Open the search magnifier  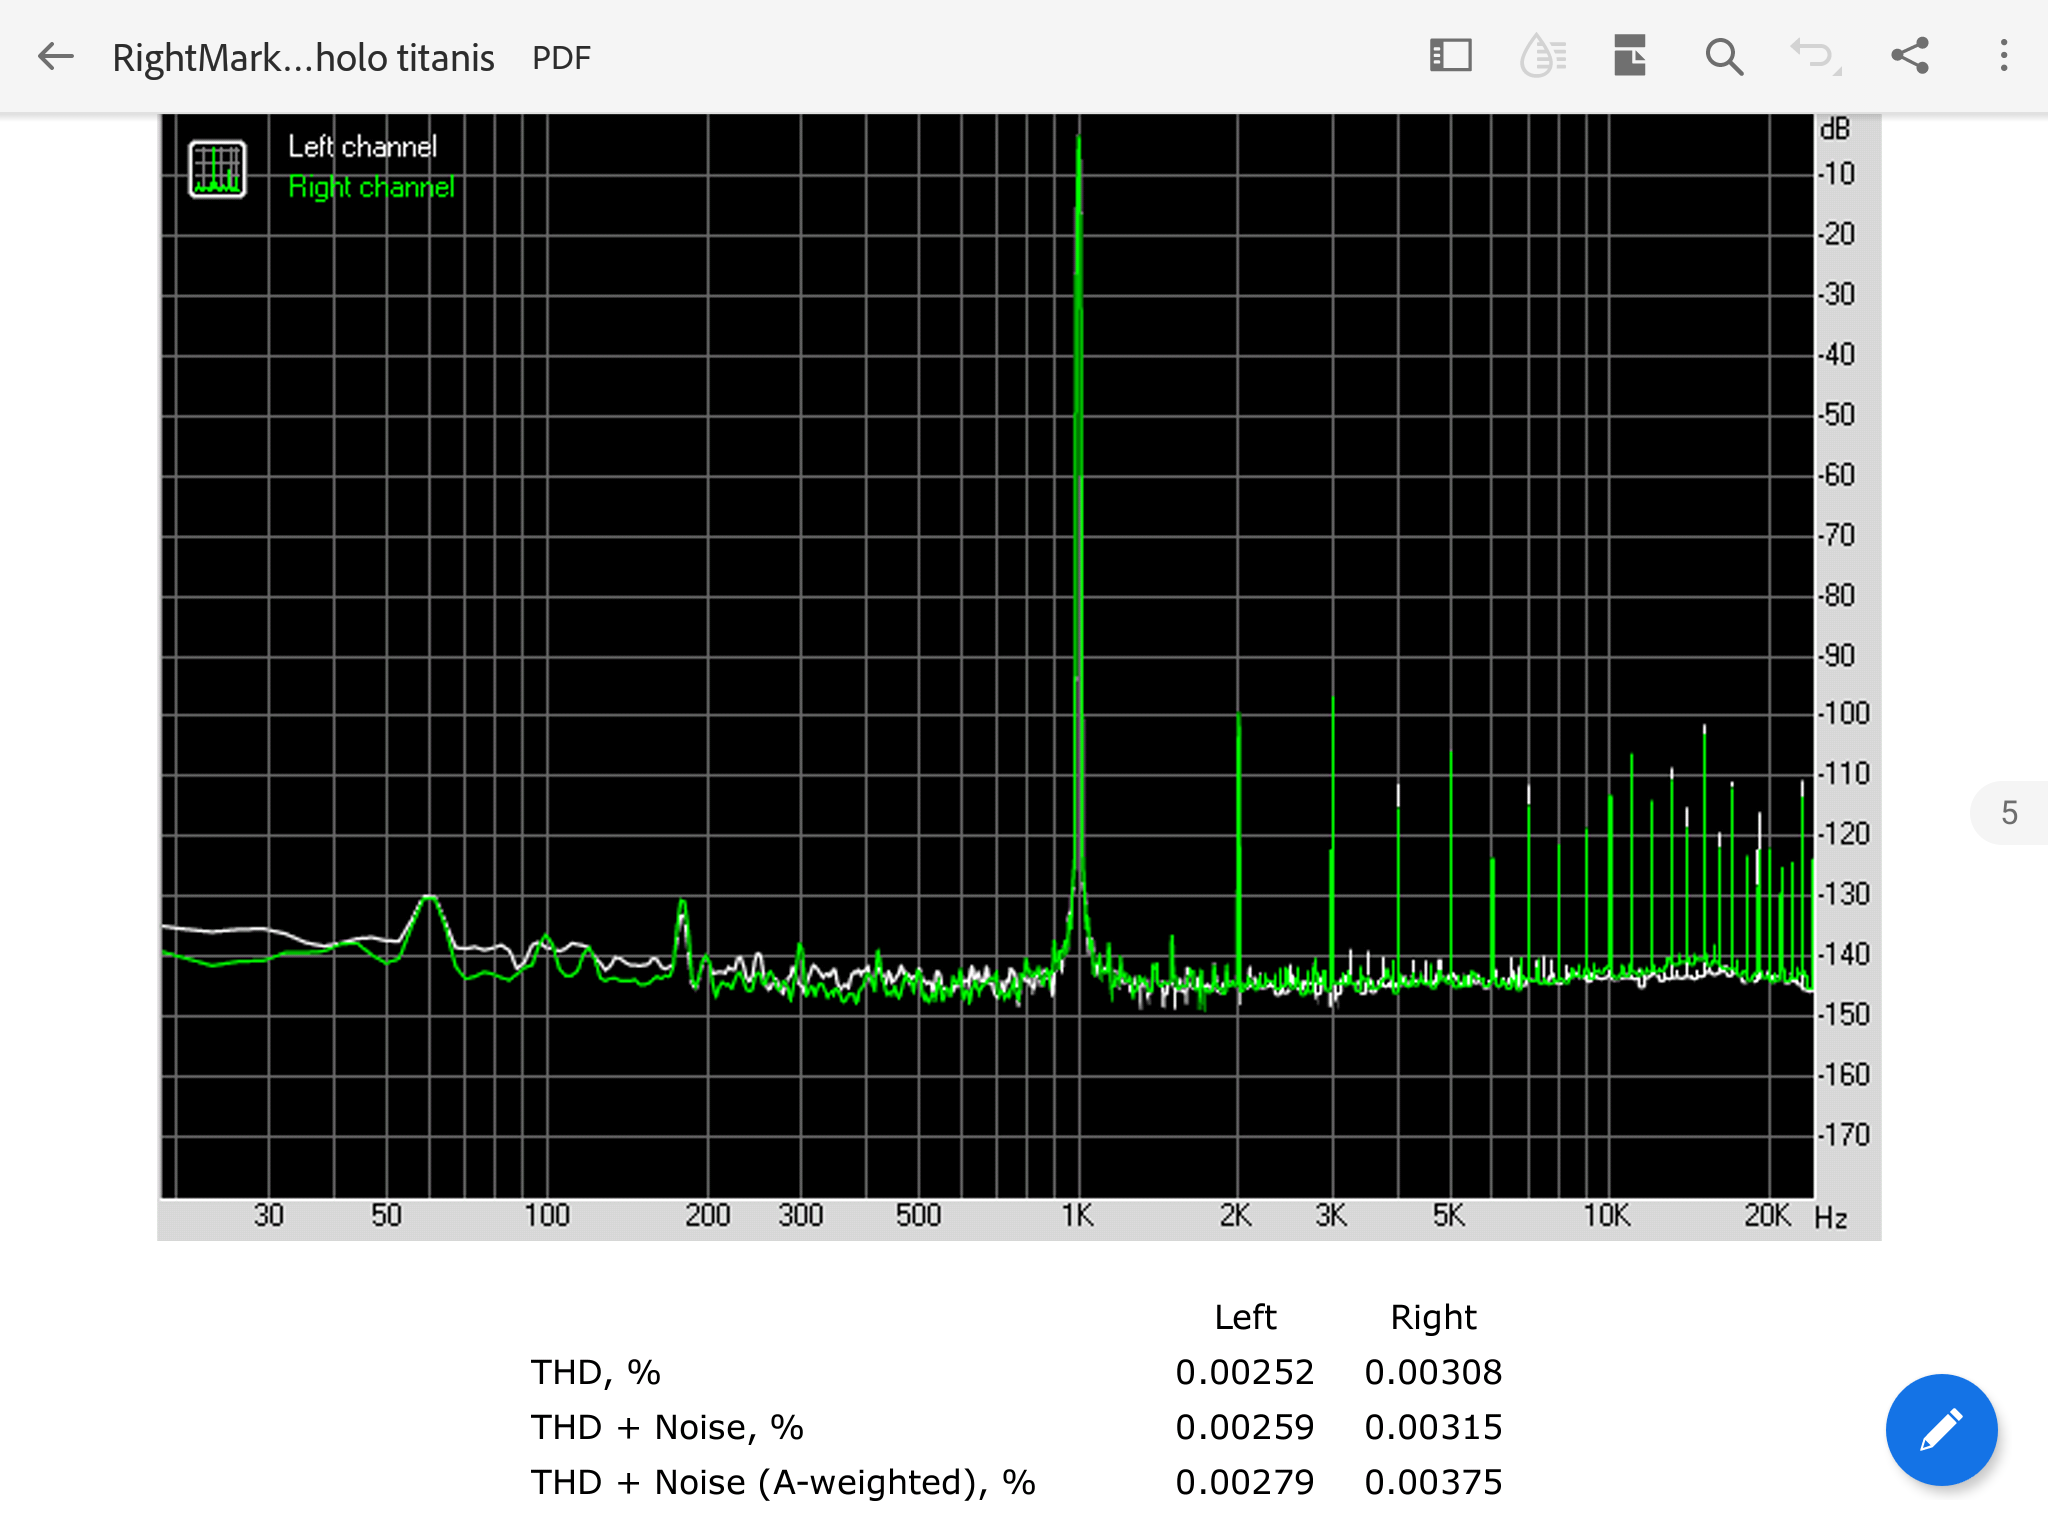tap(1724, 57)
